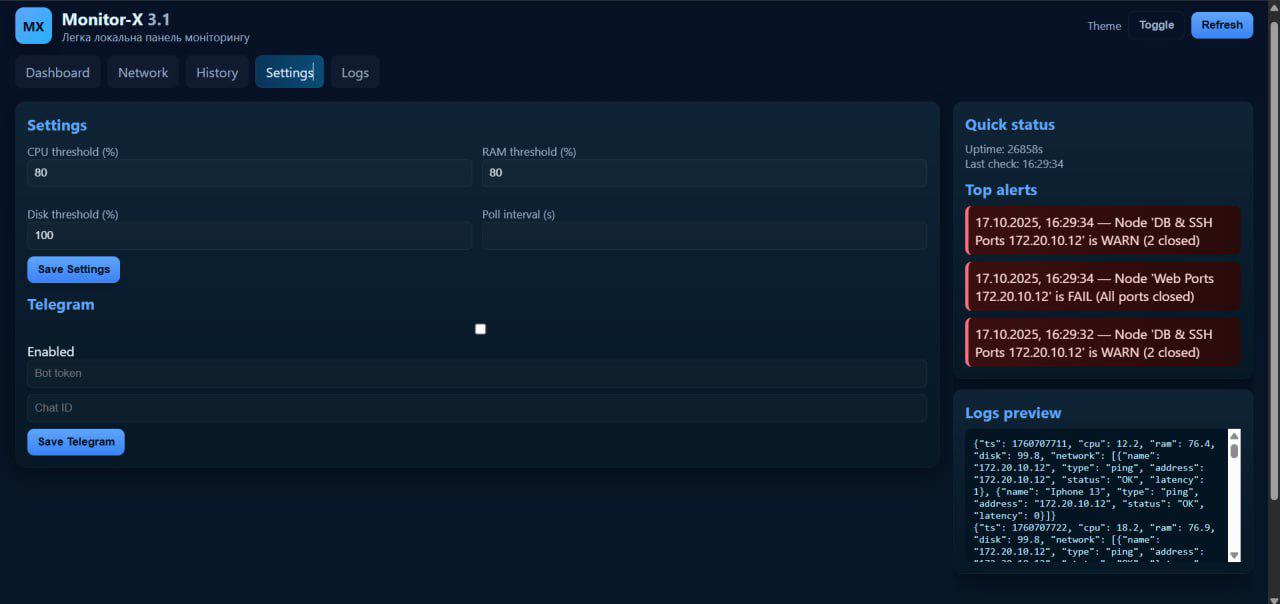Click the 'Logs preview' heading
Screen dimensions: 1280x604
[x=1013, y=413]
